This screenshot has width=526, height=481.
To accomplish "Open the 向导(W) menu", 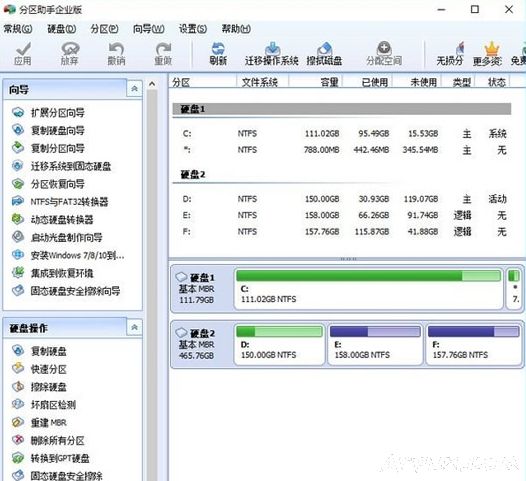I will coord(148,29).
